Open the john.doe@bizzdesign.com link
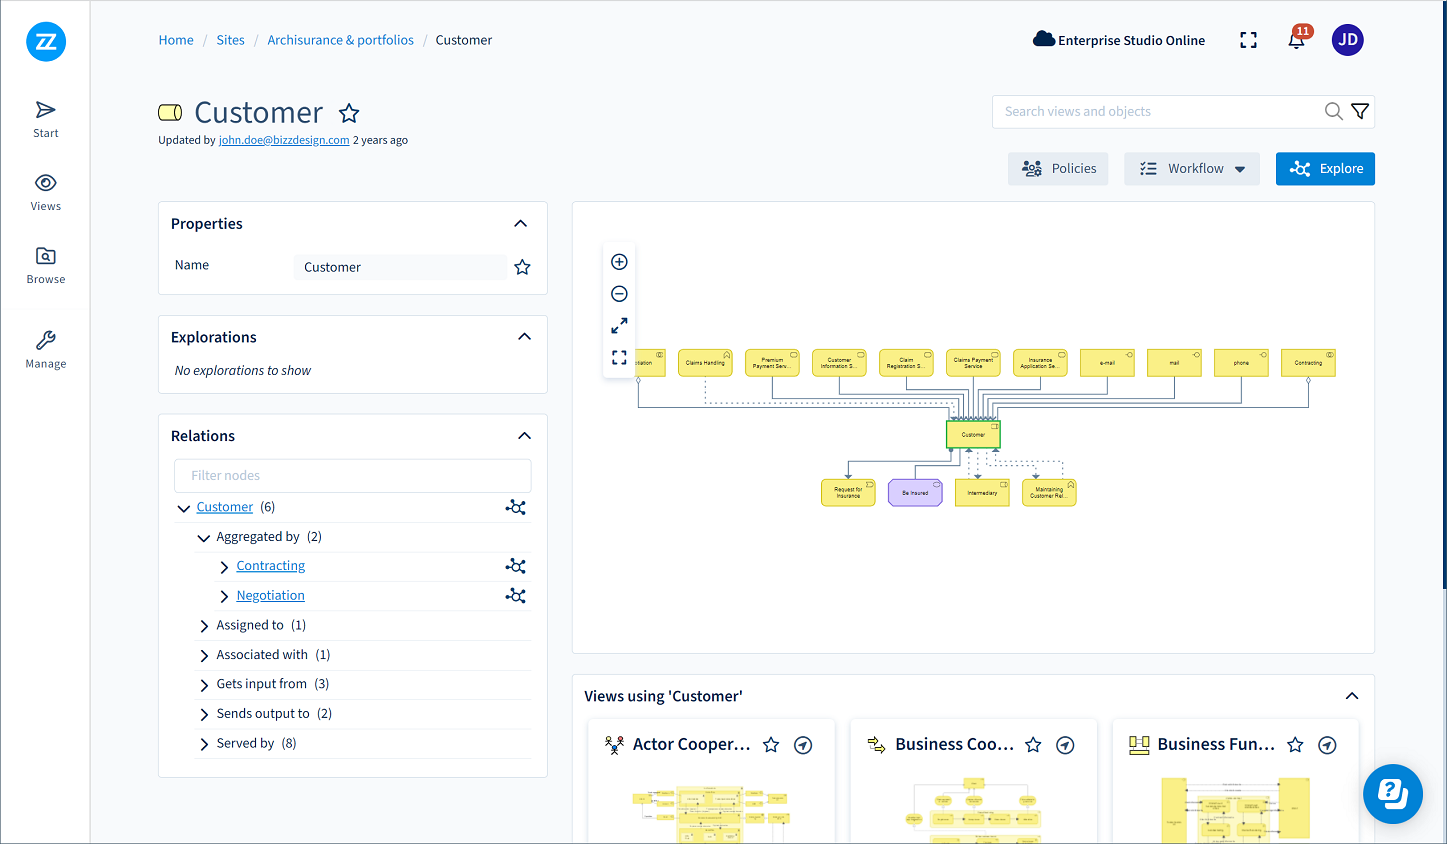Image resolution: width=1447 pixels, height=844 pixels. [284, 140]
